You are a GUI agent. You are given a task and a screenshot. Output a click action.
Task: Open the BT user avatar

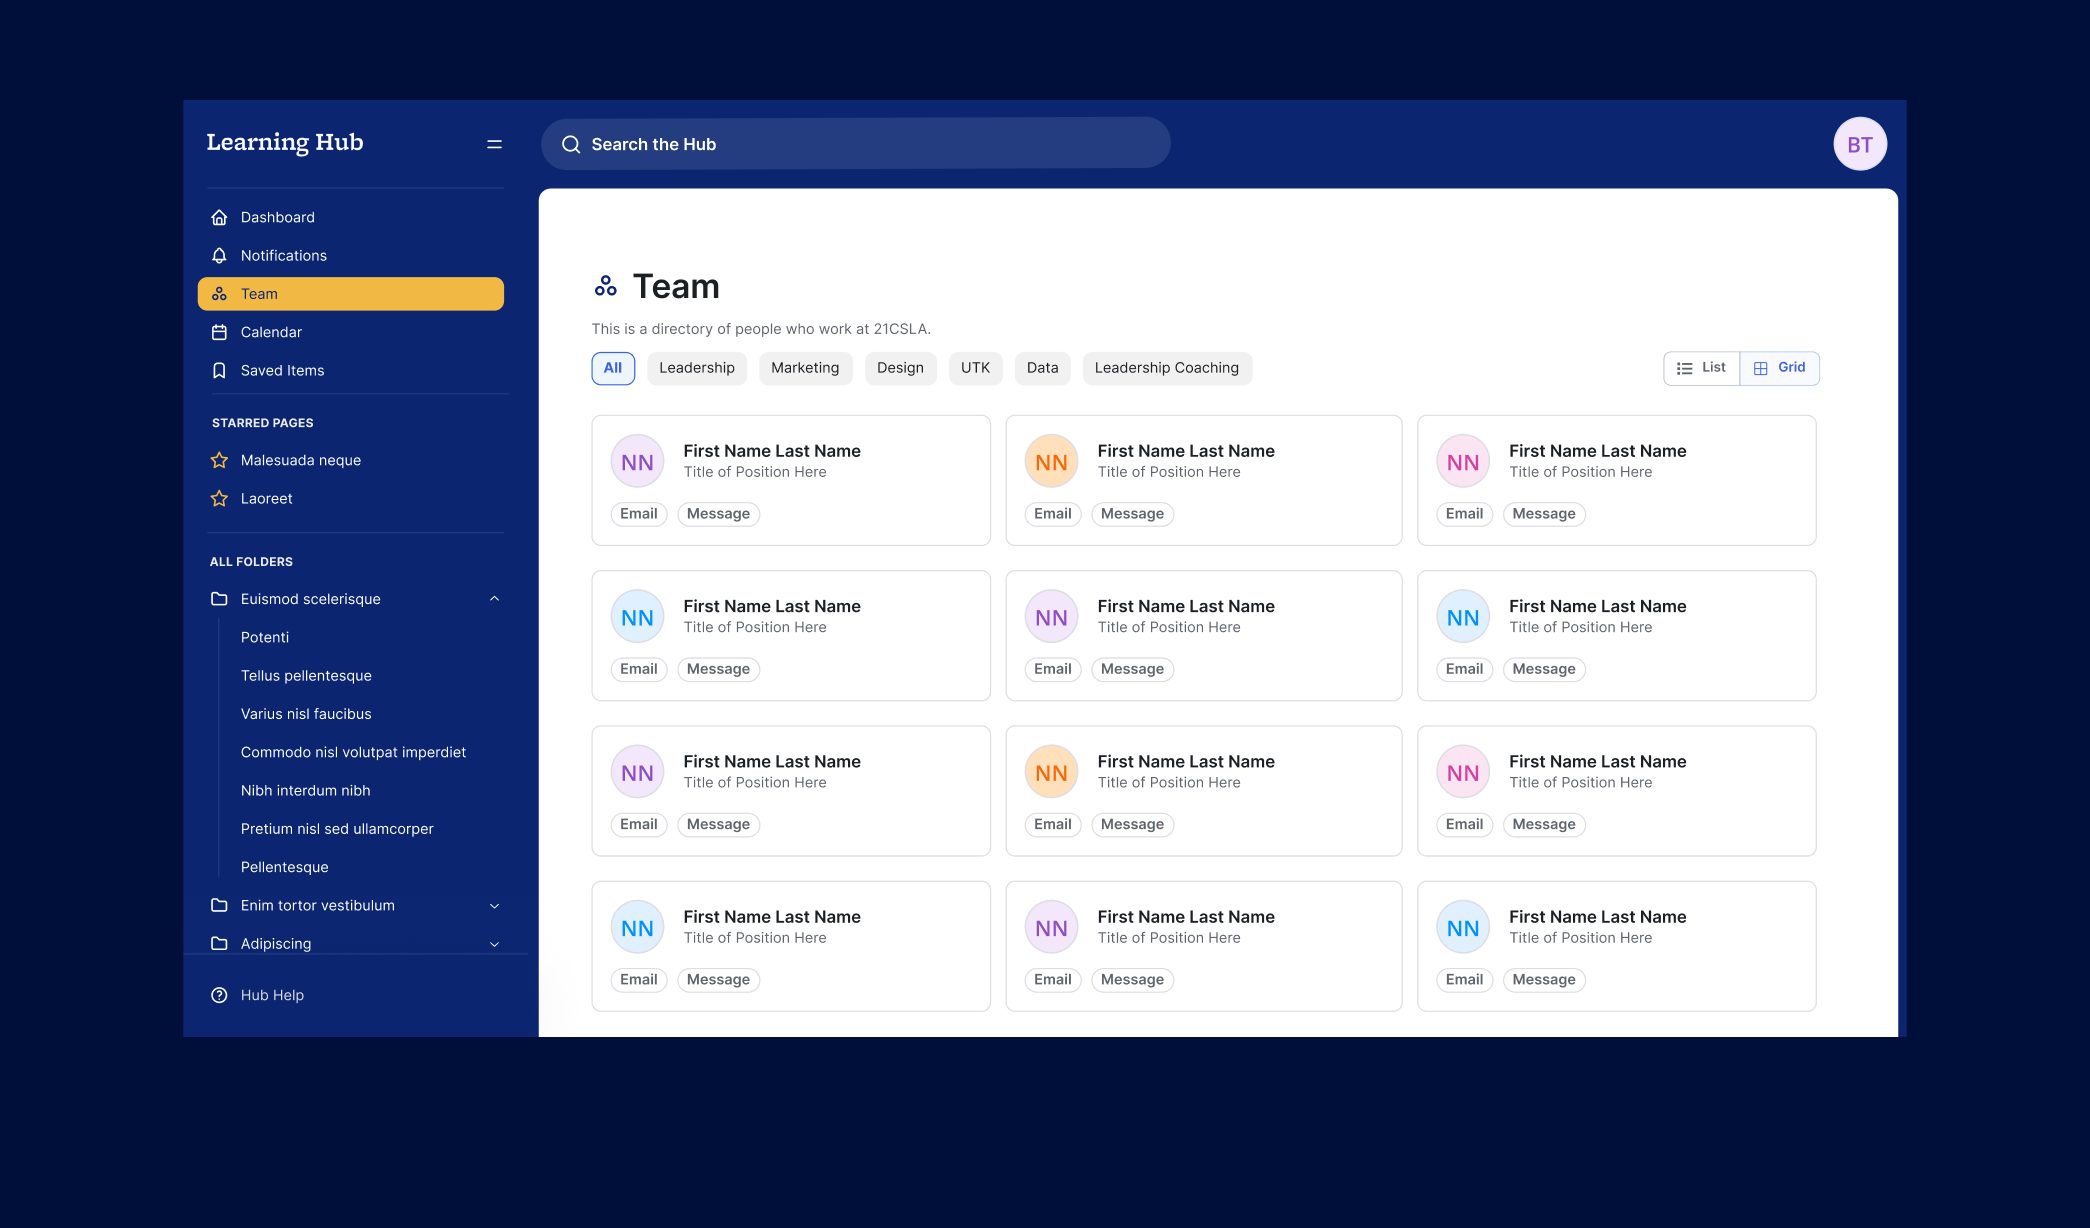1859,144
